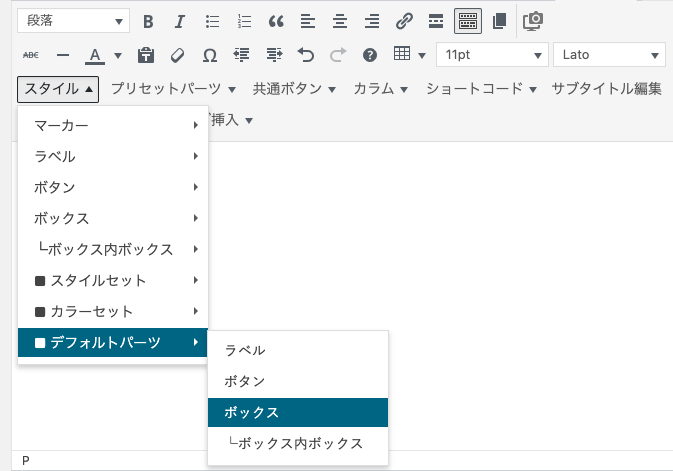The width and height of the screenshot is (673, 471).
Task: Open table dropdown arrow
Action: [x=422, y=55]
